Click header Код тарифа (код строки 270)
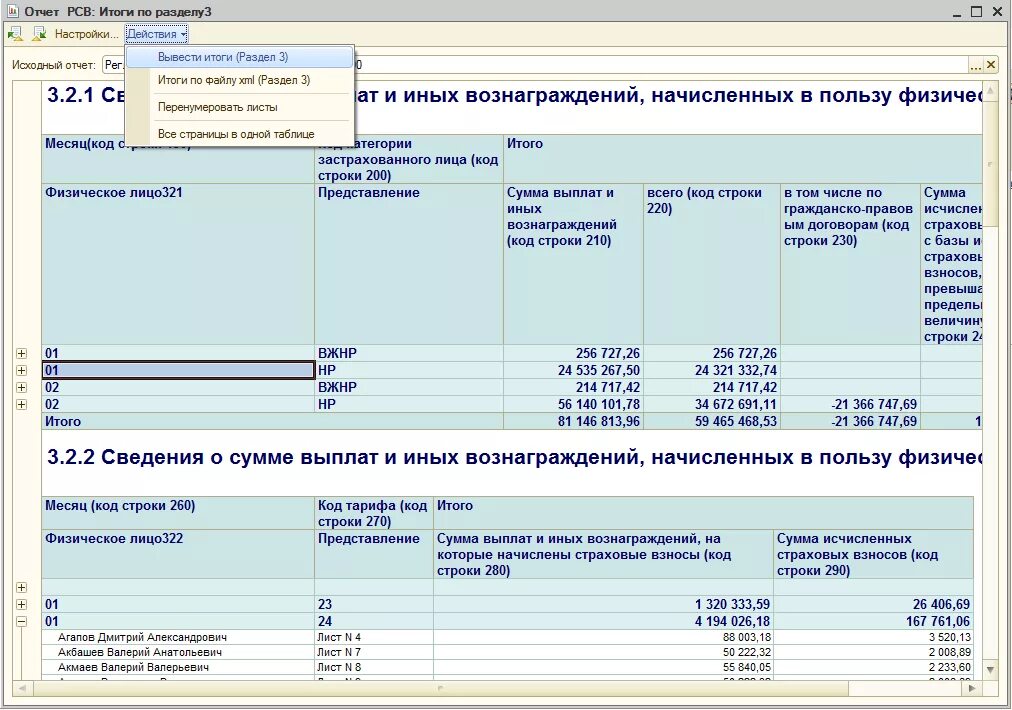 pos(372,513)
